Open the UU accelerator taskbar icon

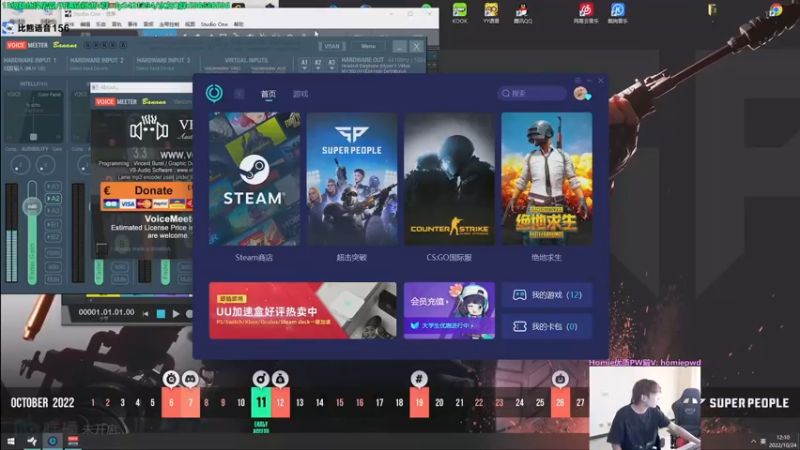coord(52,441)
